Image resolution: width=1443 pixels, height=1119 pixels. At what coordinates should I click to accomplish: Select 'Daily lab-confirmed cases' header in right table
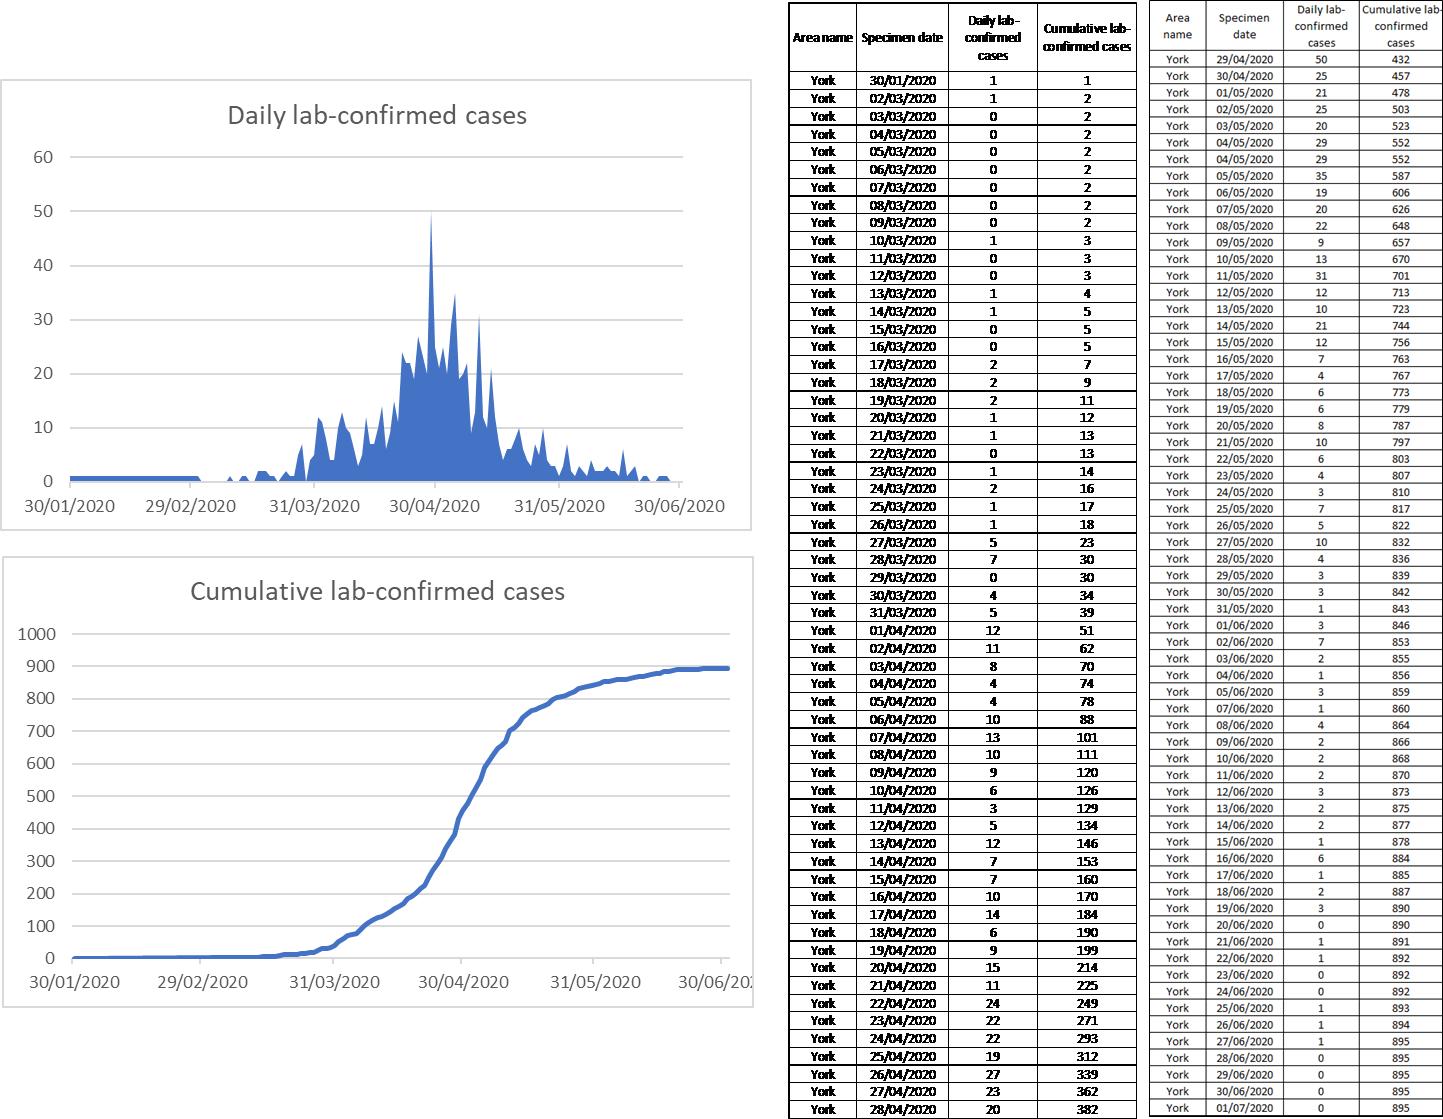[1321, 26]
